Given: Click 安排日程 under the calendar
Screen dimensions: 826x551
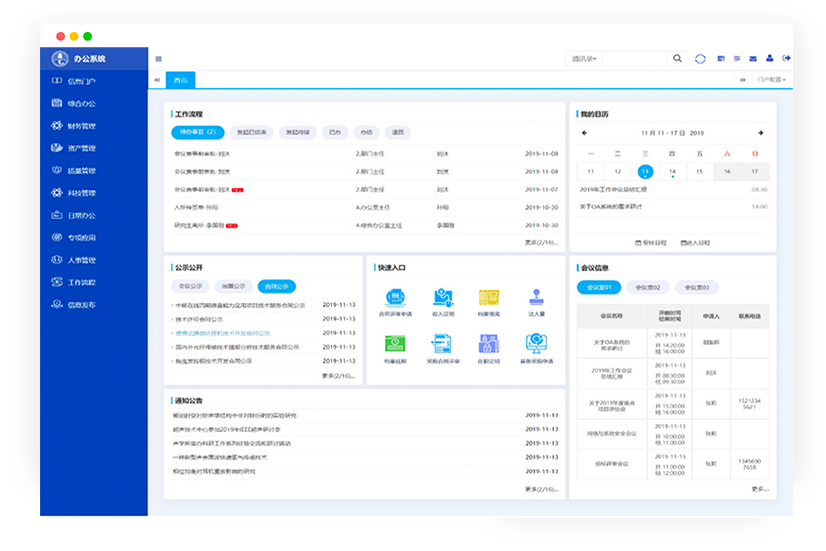Looking at the screenshot, I should (x=652, y=242).
